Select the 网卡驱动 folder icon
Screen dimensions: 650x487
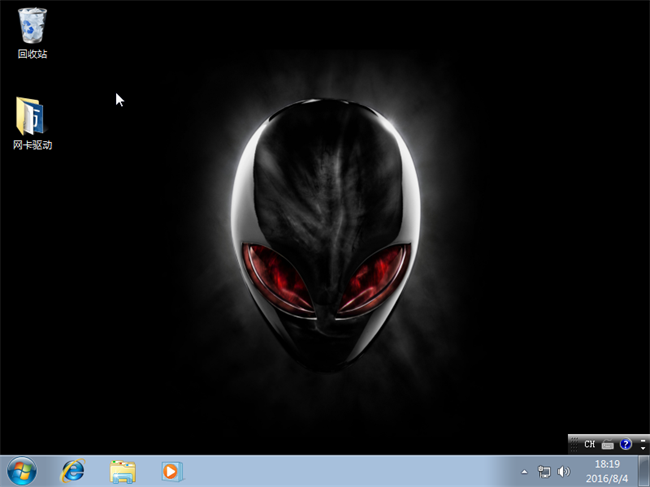[x=32, y=116]
